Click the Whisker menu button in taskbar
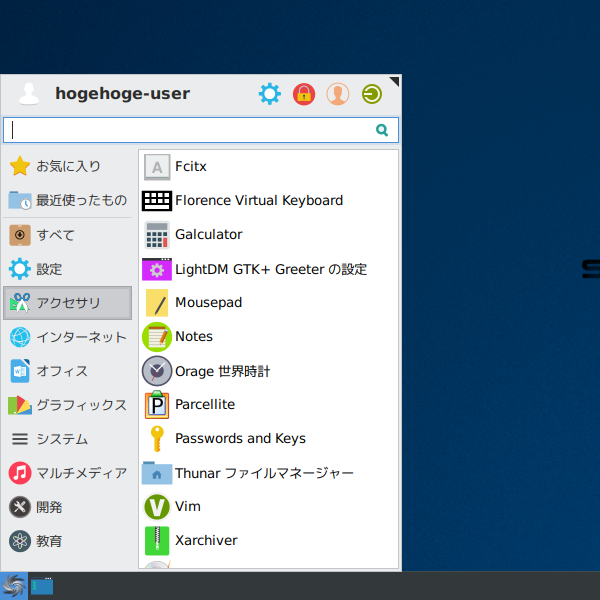This screenshot has width=600, height=600. pyautogui.click(x=14, y=586)
